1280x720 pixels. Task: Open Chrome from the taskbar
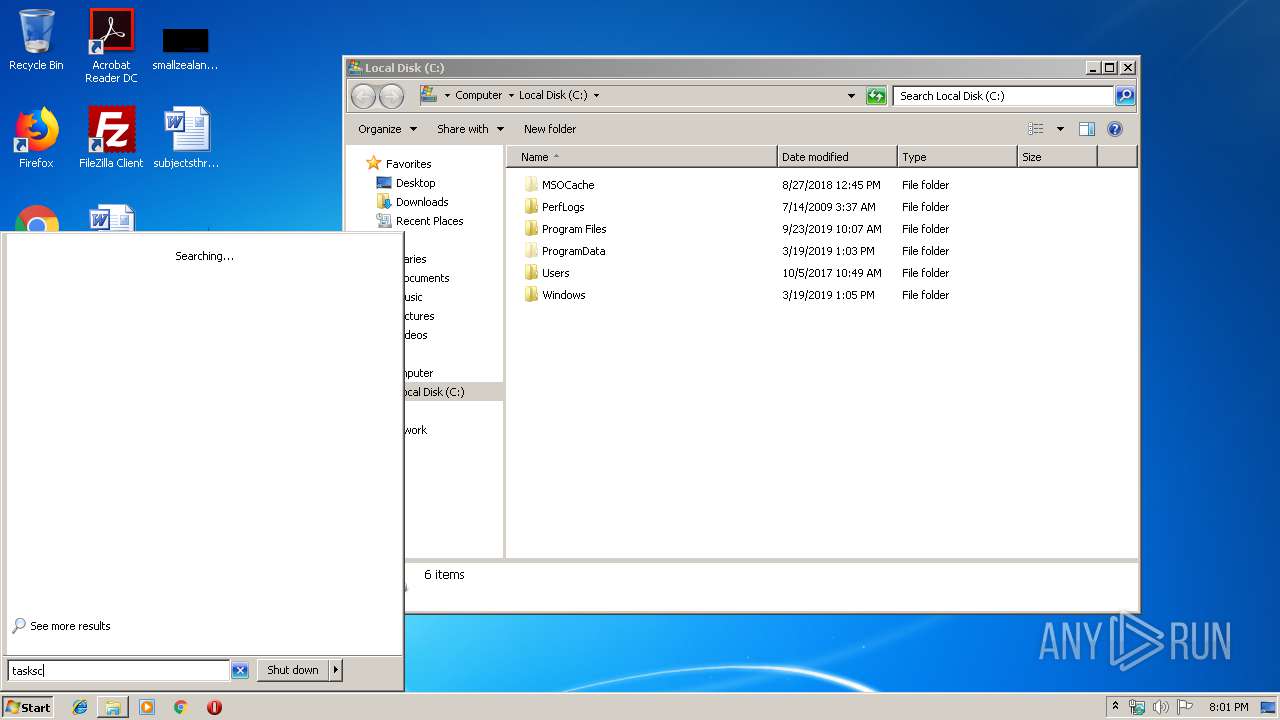point(181,707)
